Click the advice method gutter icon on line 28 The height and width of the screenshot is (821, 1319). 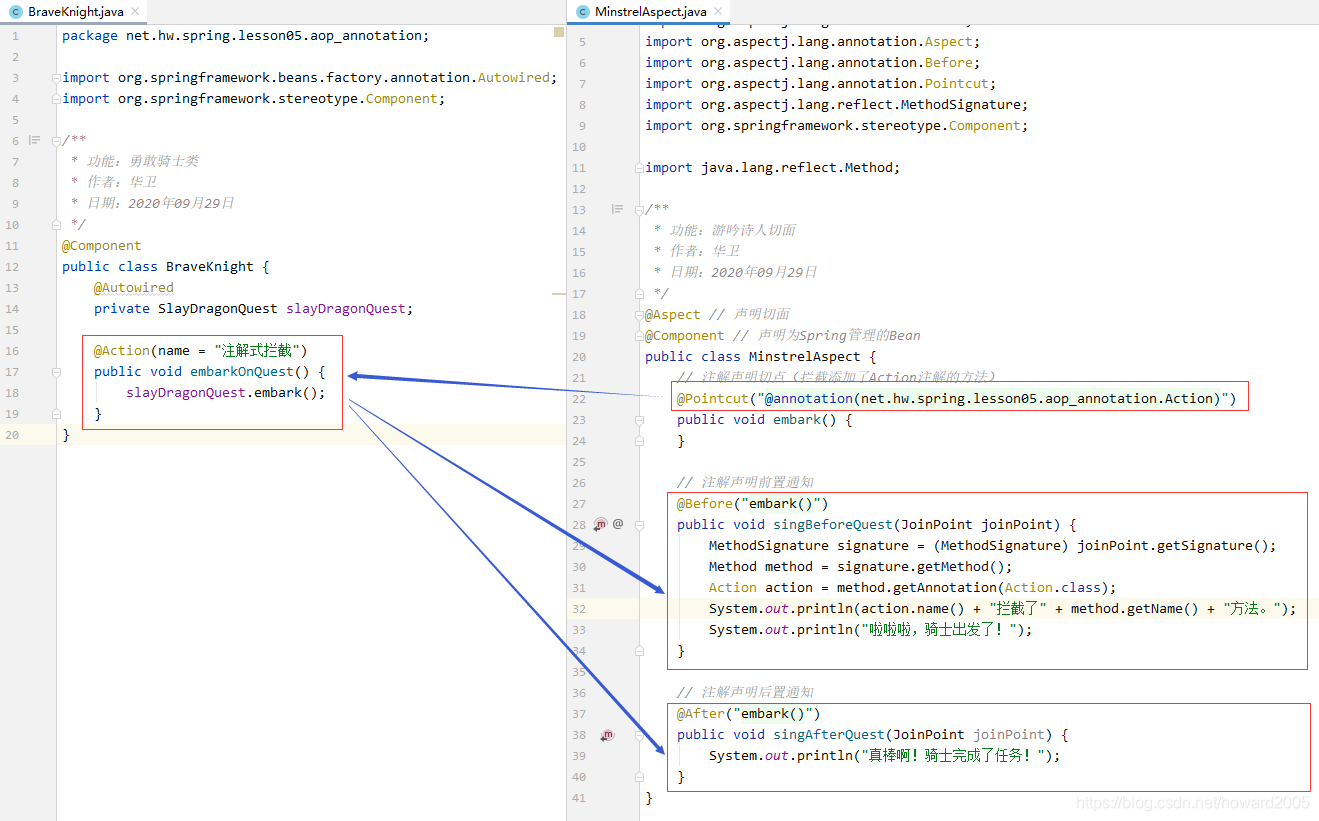tap(600, 524)
